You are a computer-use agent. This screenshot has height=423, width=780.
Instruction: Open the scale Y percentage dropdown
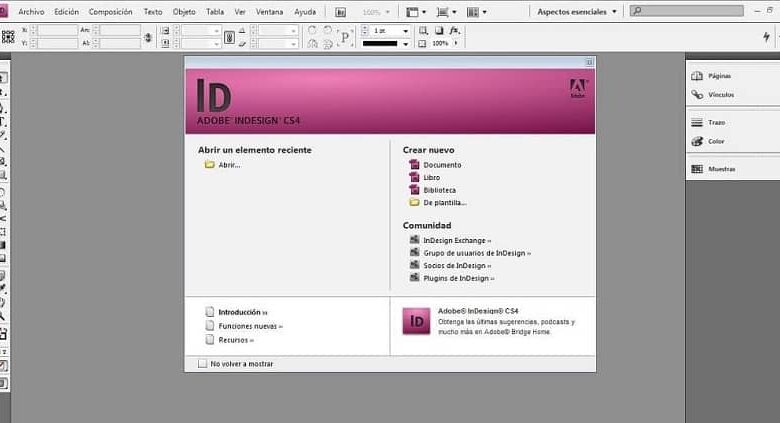[216, 44]
